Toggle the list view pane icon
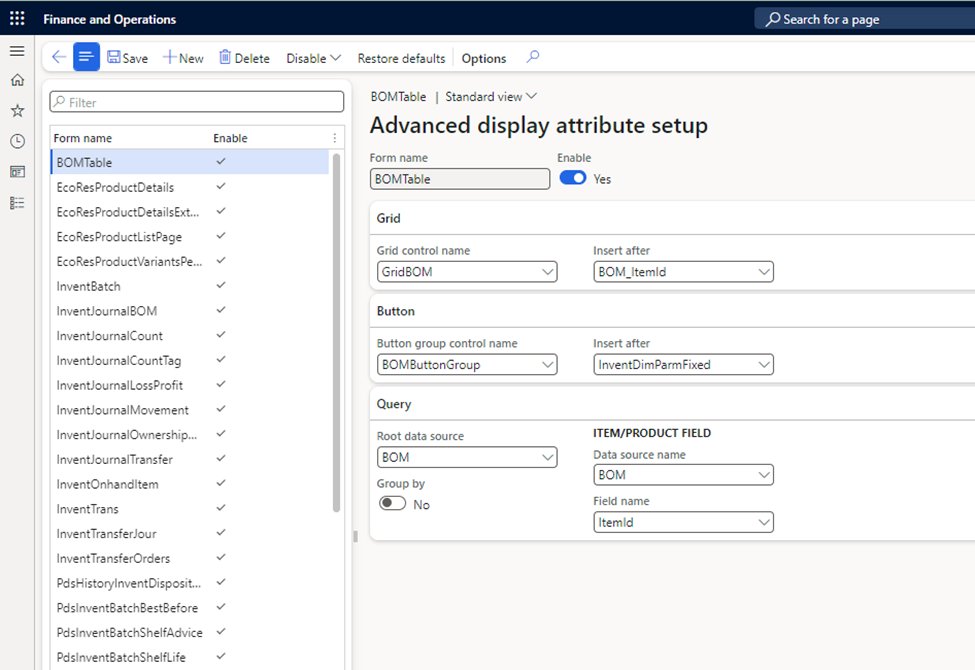The width and height of the screenshot is (975, 670). pyautogui.click(x=86, y=57)
